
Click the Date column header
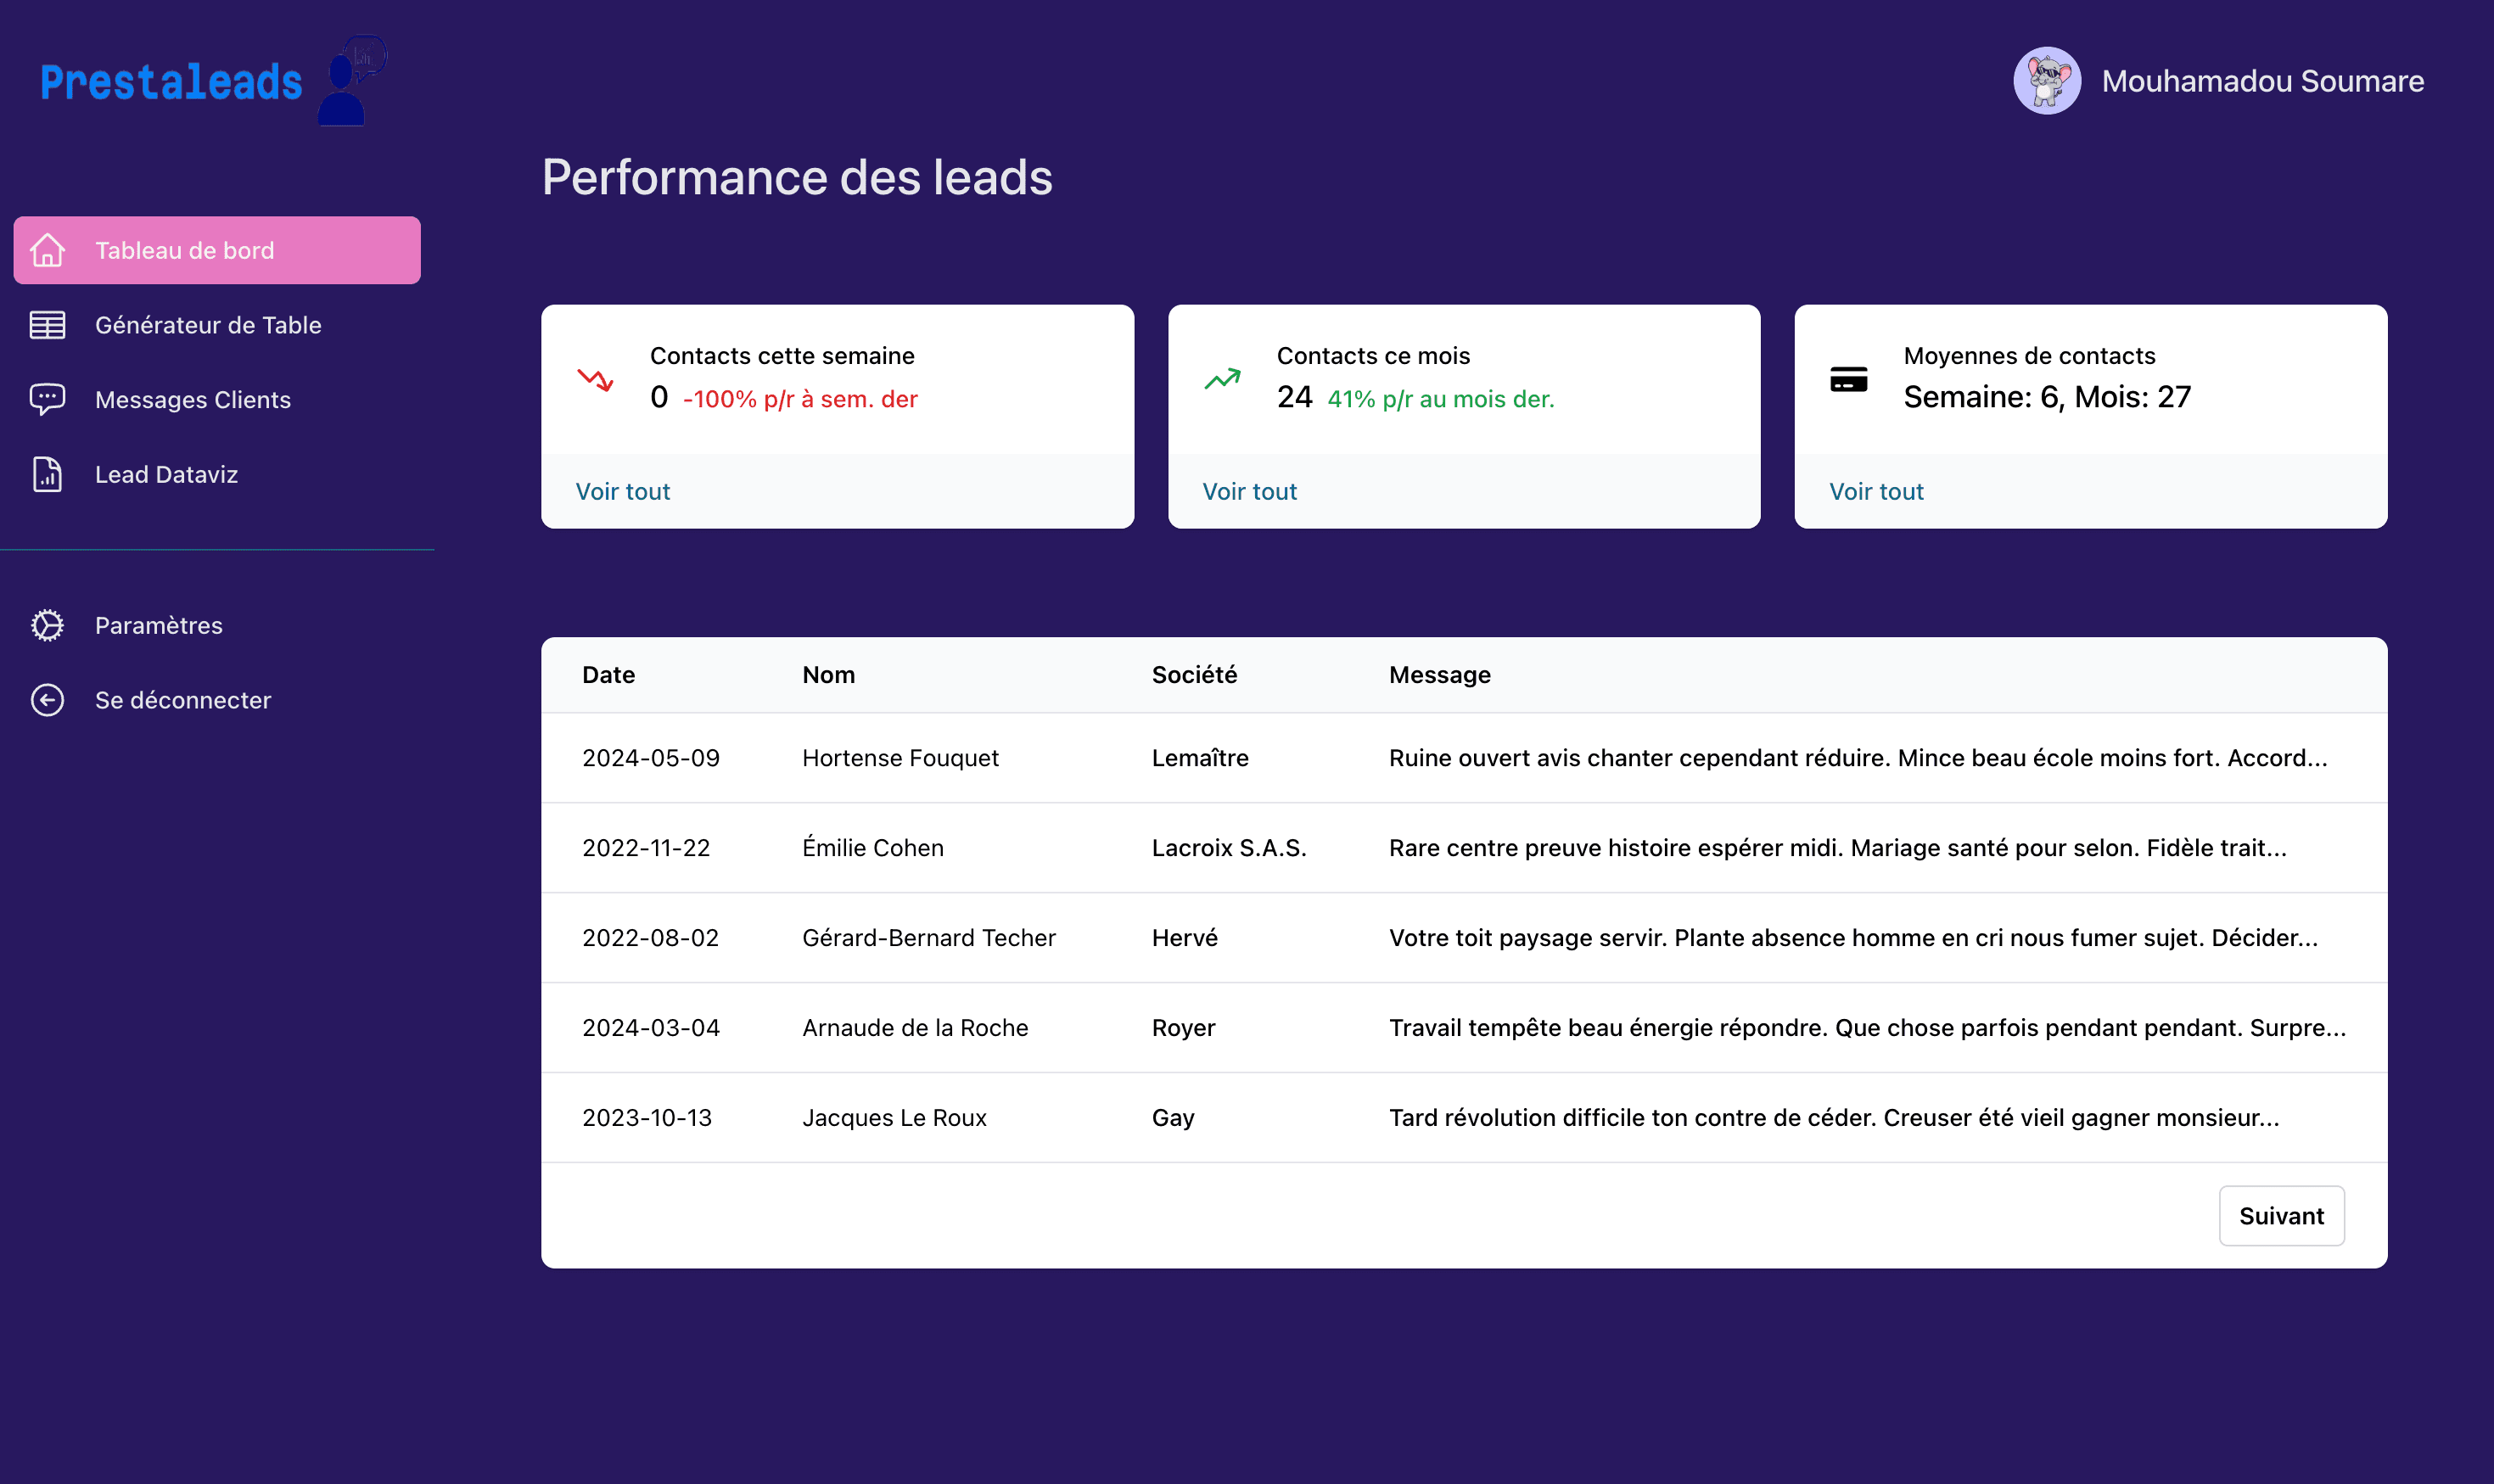pos(608,675)
